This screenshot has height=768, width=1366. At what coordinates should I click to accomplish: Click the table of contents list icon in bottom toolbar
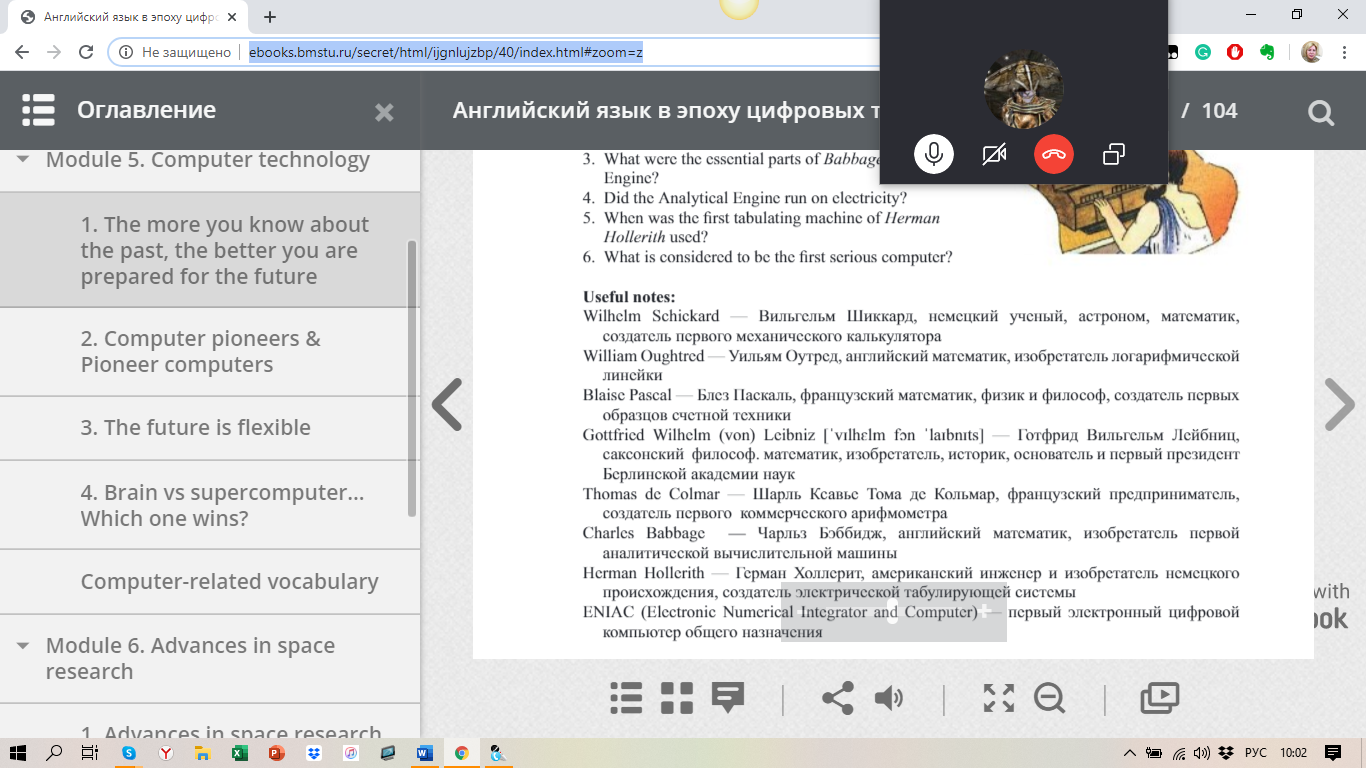click(x=626, y=697)
